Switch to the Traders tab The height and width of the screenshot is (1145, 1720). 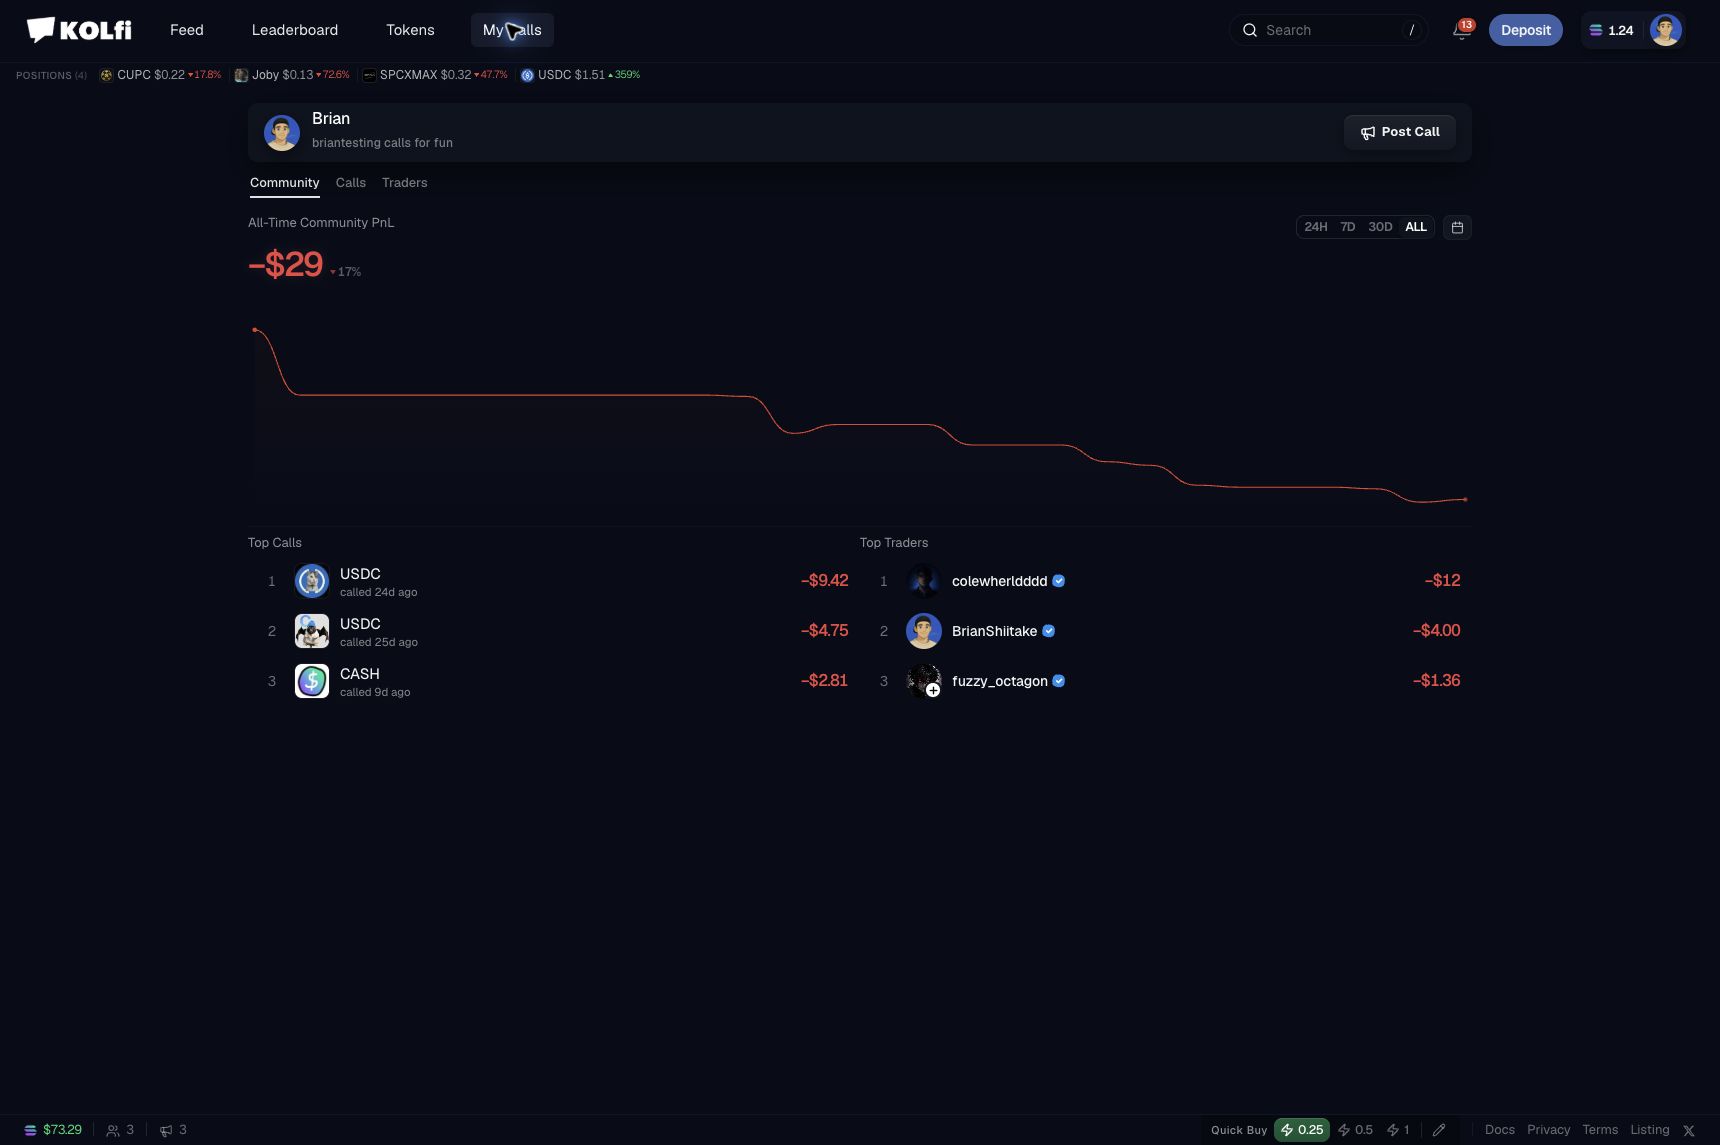[404, 183]
